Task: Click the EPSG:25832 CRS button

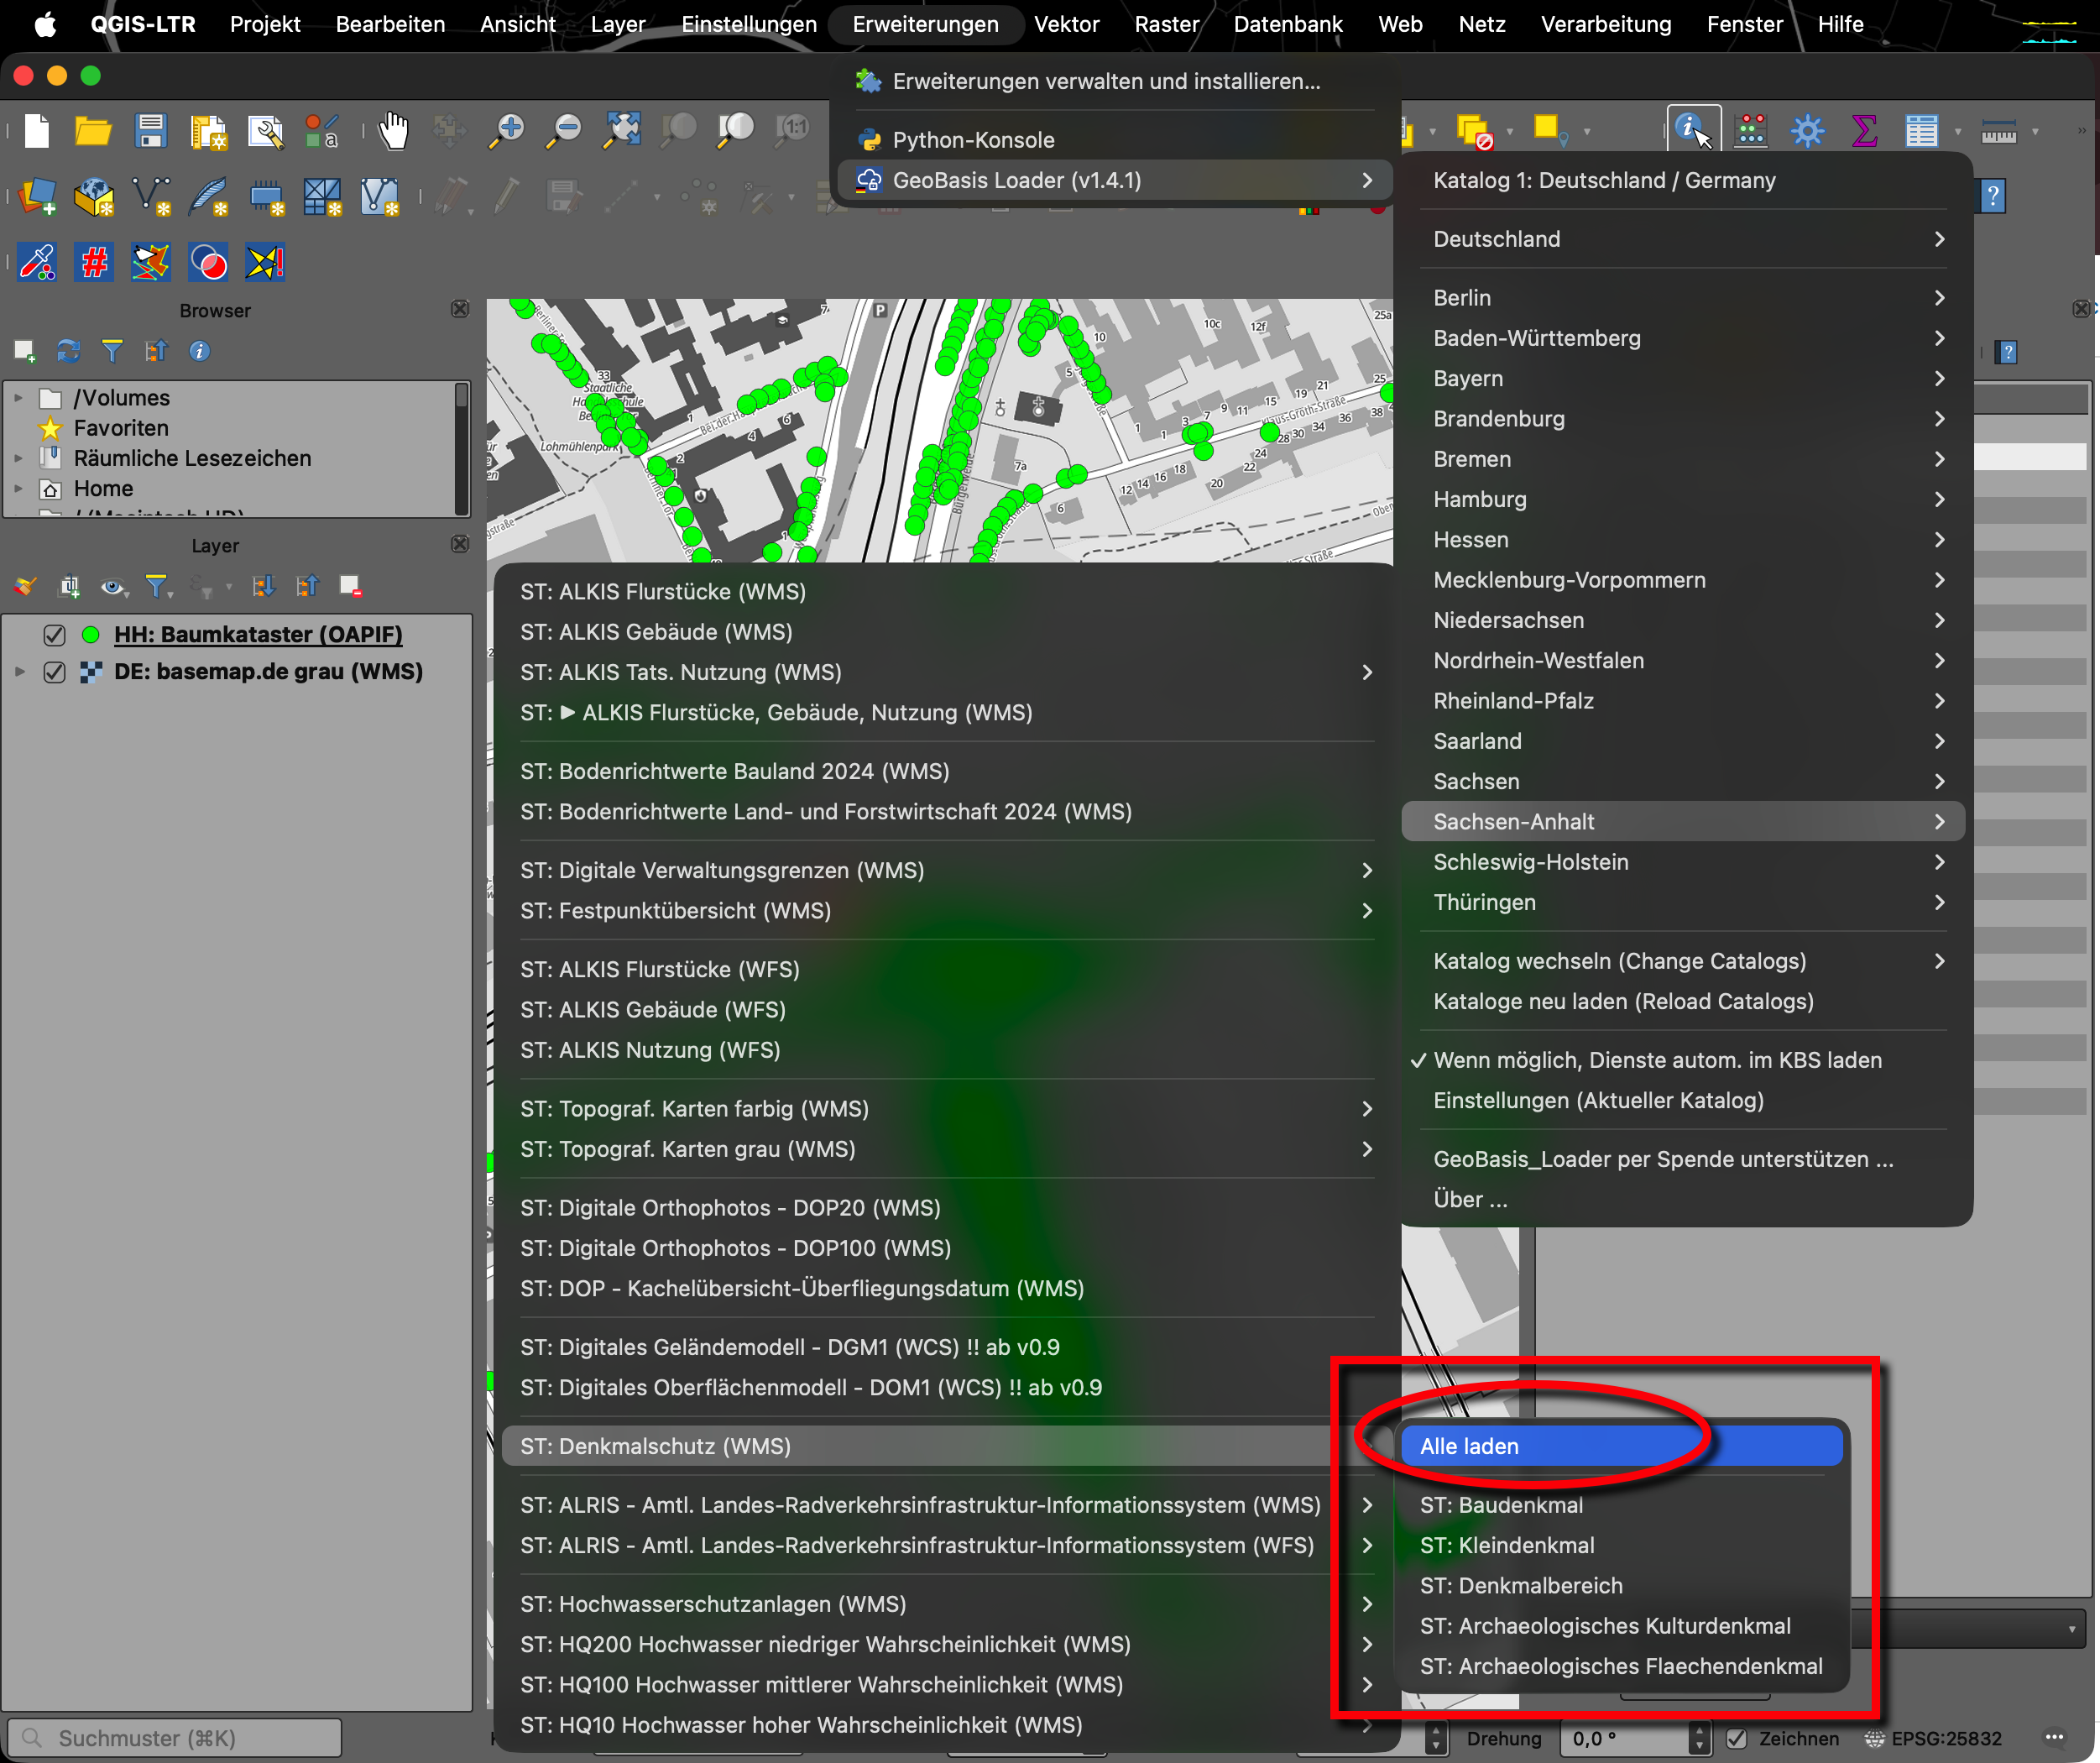Action: click(x=1935, y=1738)
